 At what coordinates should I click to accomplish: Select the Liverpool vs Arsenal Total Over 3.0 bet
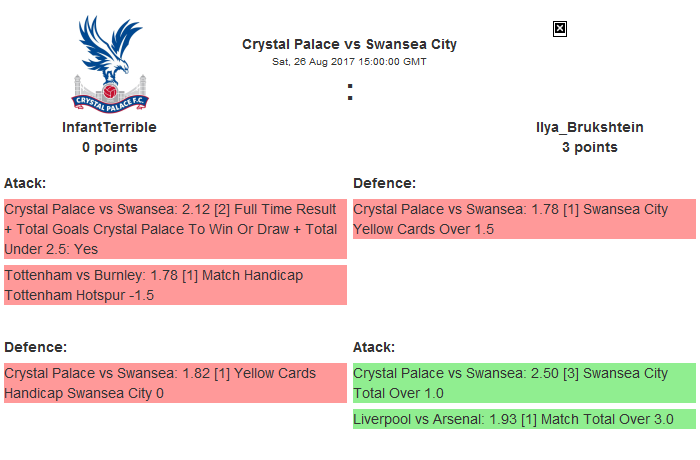tap(524, 418)
